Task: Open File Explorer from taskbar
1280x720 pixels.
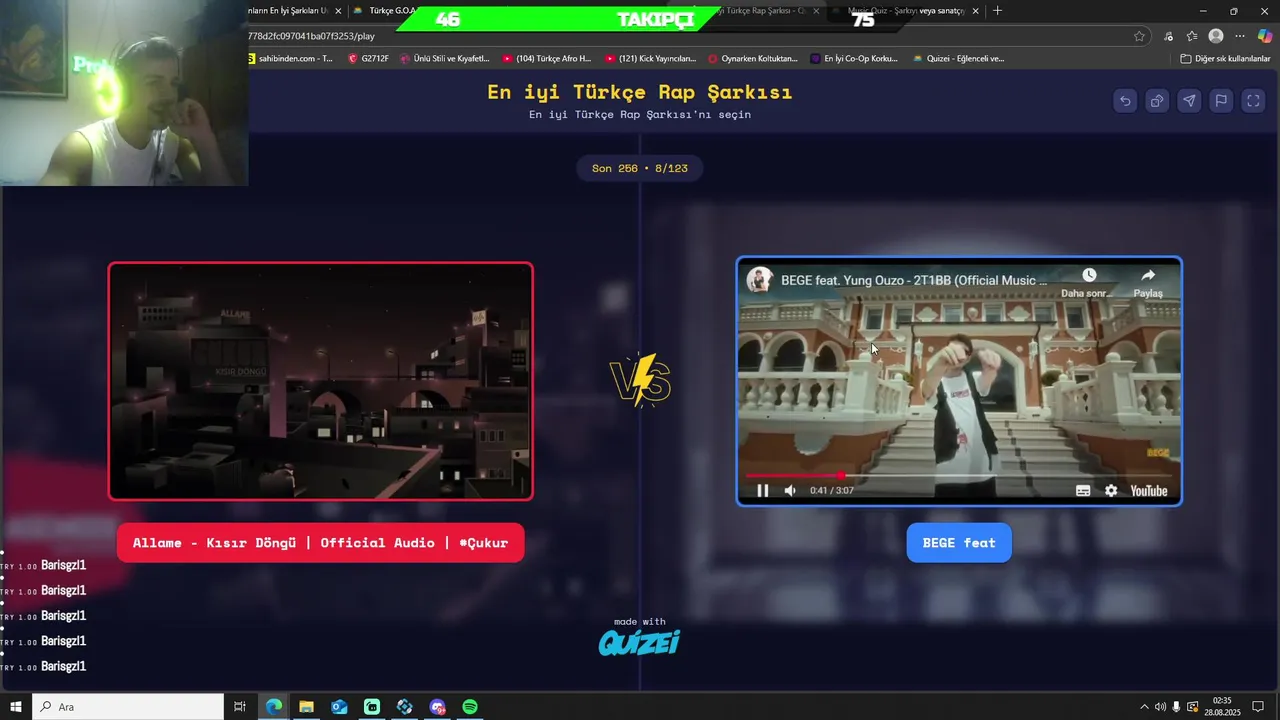Action: coord(306,707)
